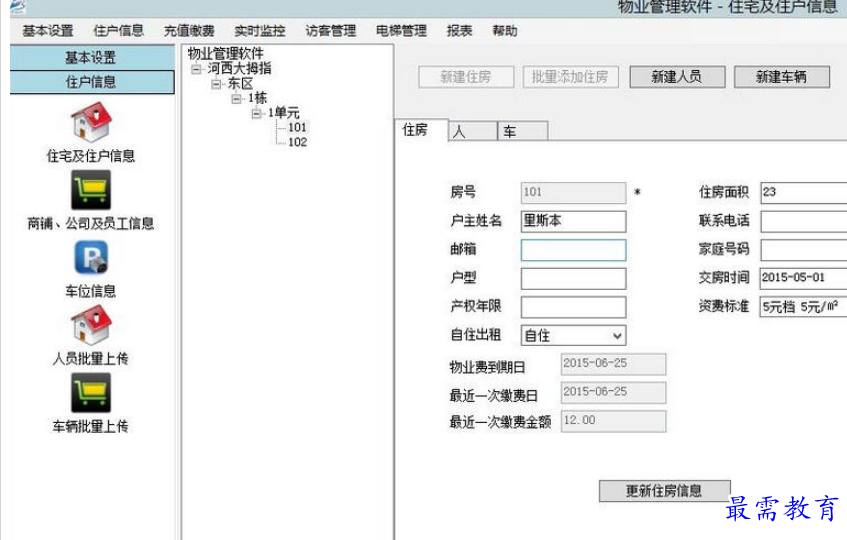Open the 帮助 menu
Viewport: 847px width, 540px height.
click(x=505, y=31)
